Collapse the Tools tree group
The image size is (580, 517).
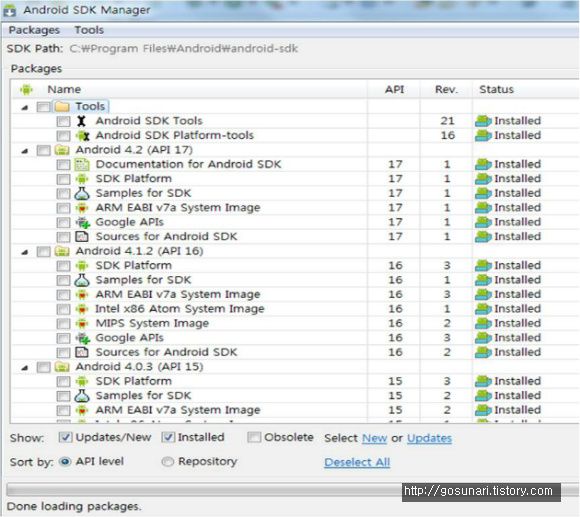point(25,108)
